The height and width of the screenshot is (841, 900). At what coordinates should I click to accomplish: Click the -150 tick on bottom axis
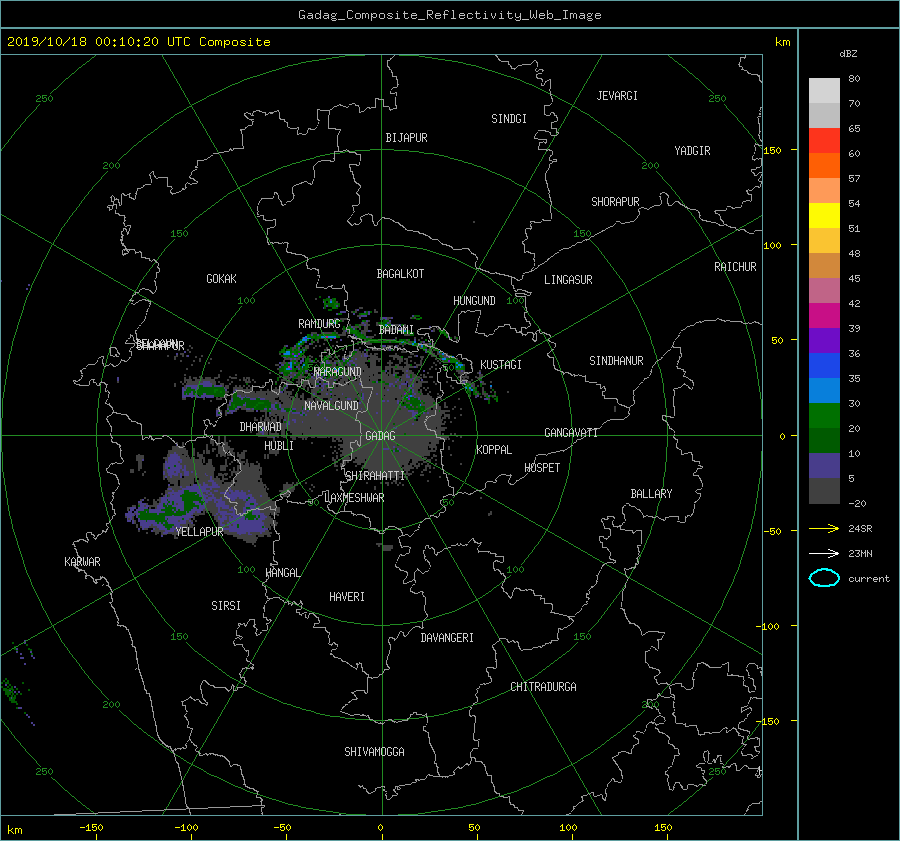(x=91, y=827)
